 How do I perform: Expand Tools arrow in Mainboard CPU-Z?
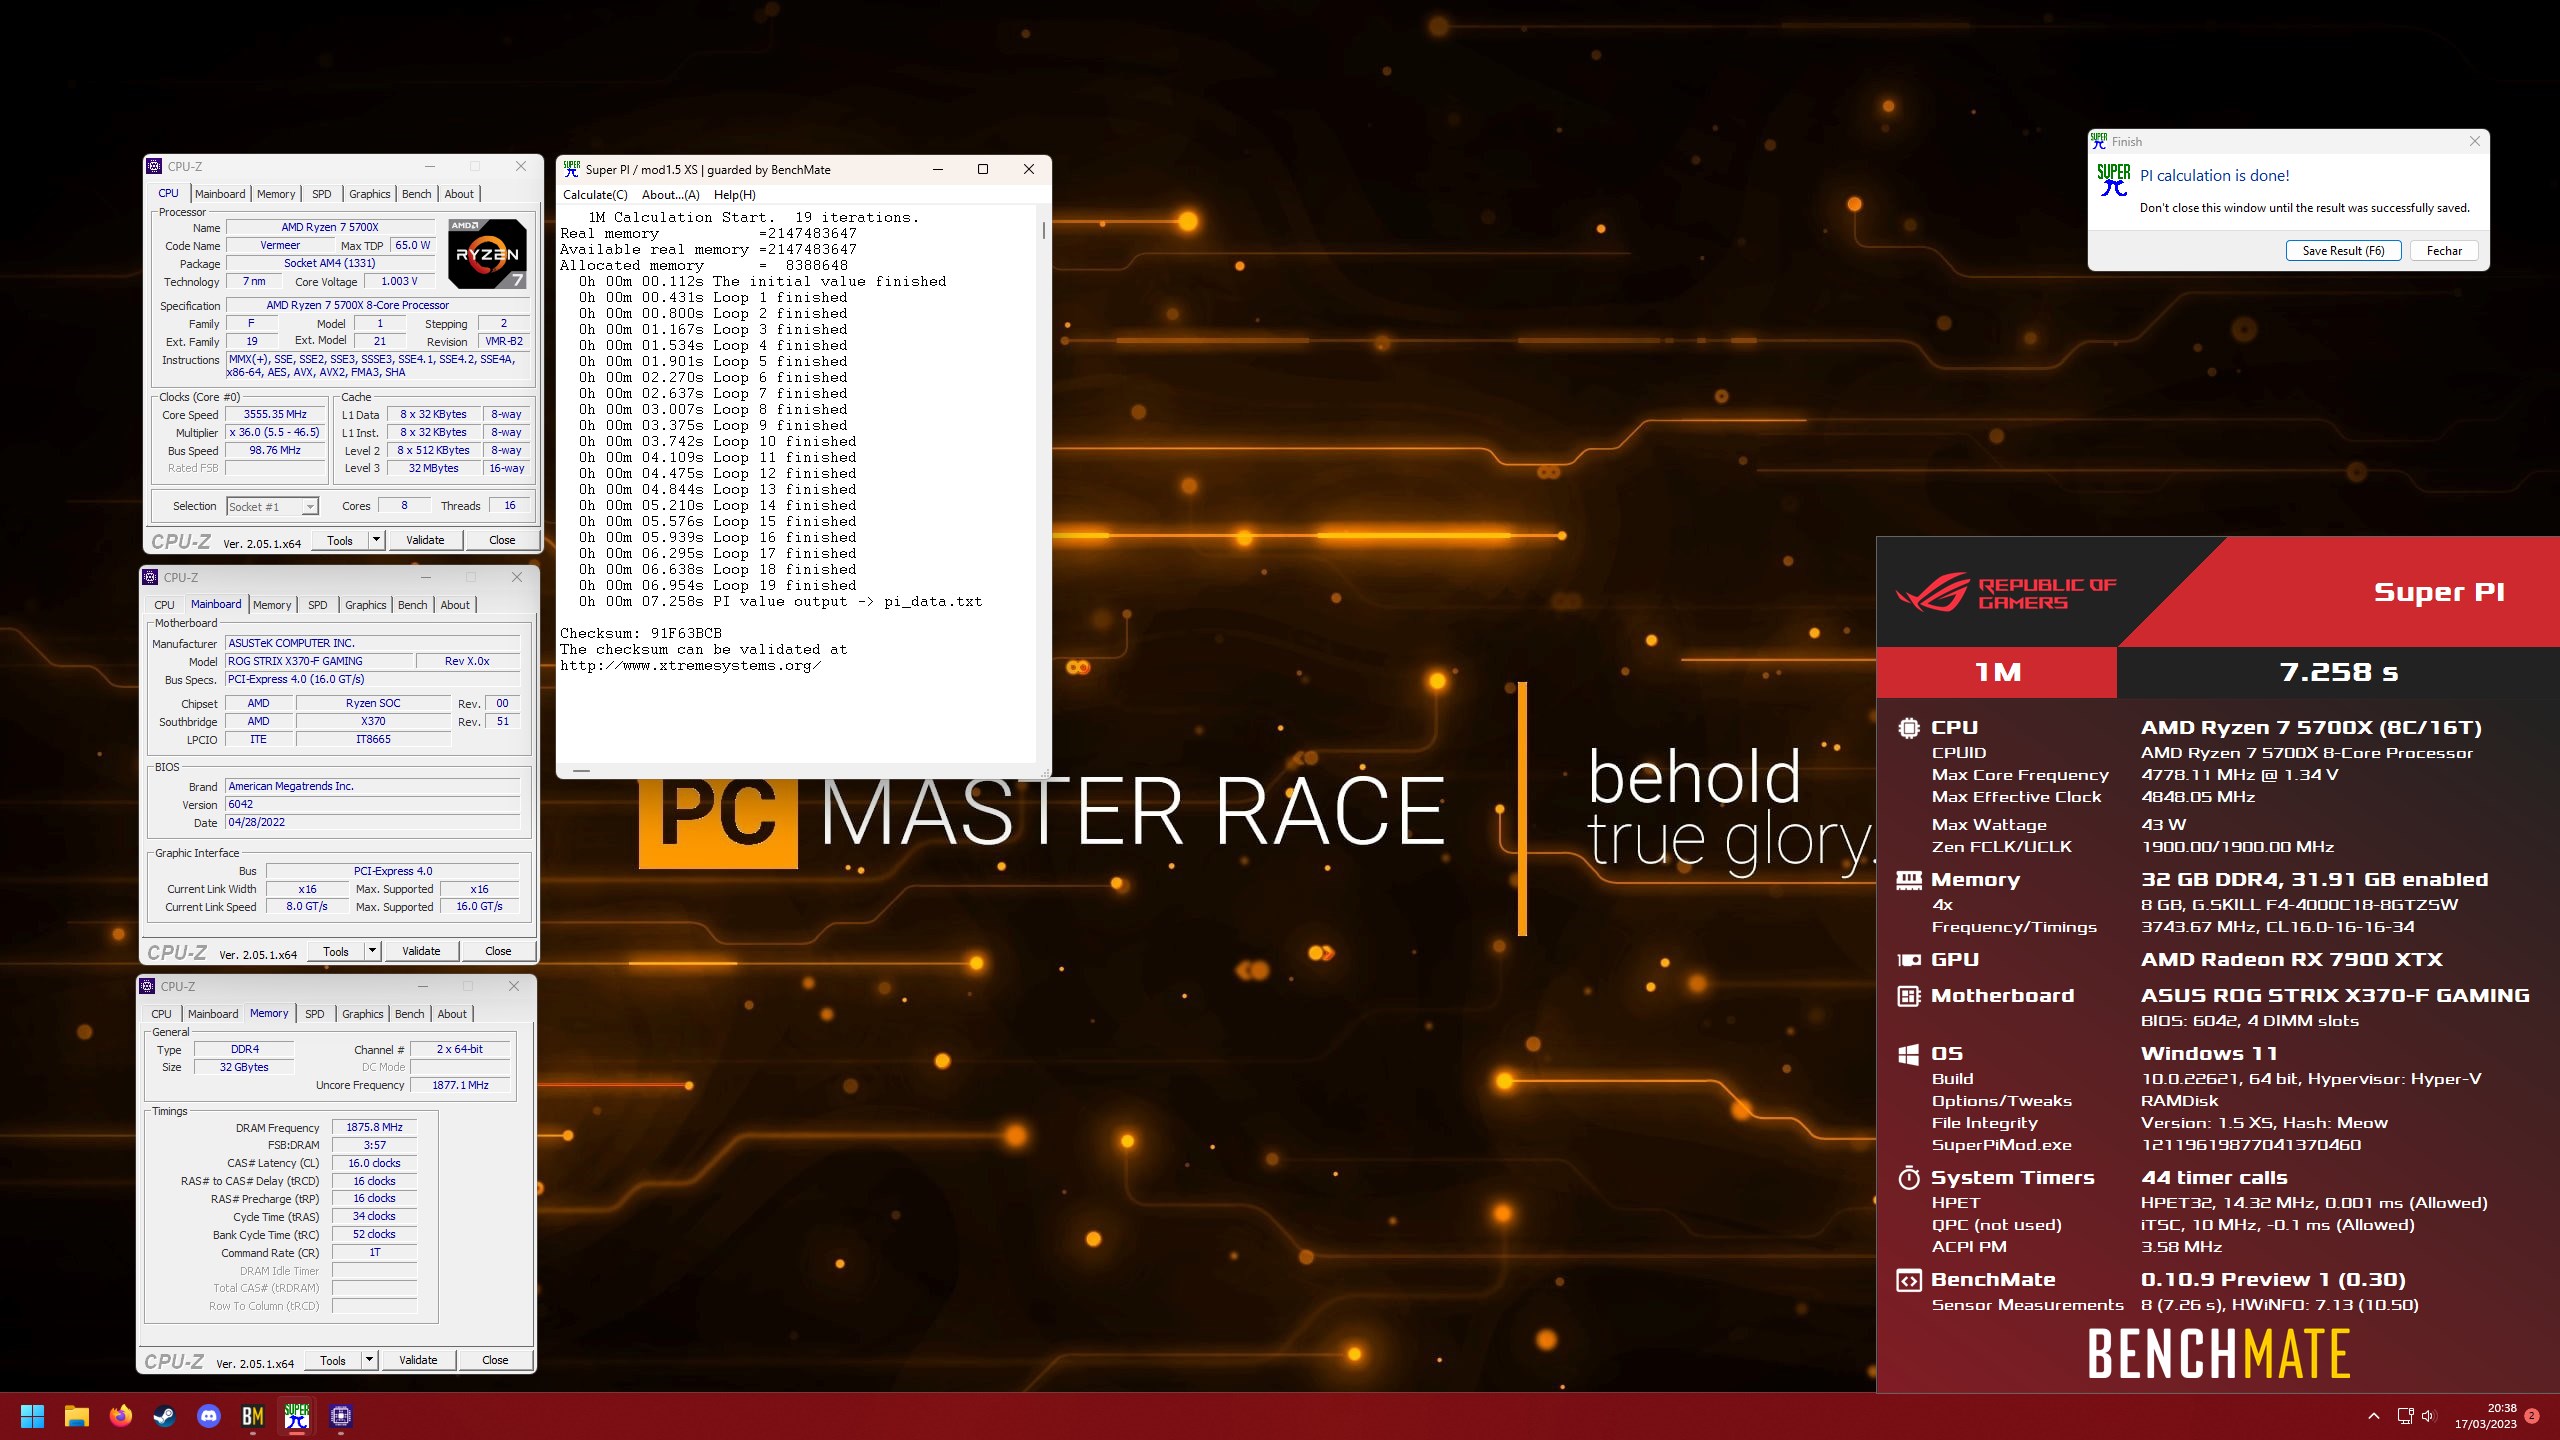pos(372,951)
